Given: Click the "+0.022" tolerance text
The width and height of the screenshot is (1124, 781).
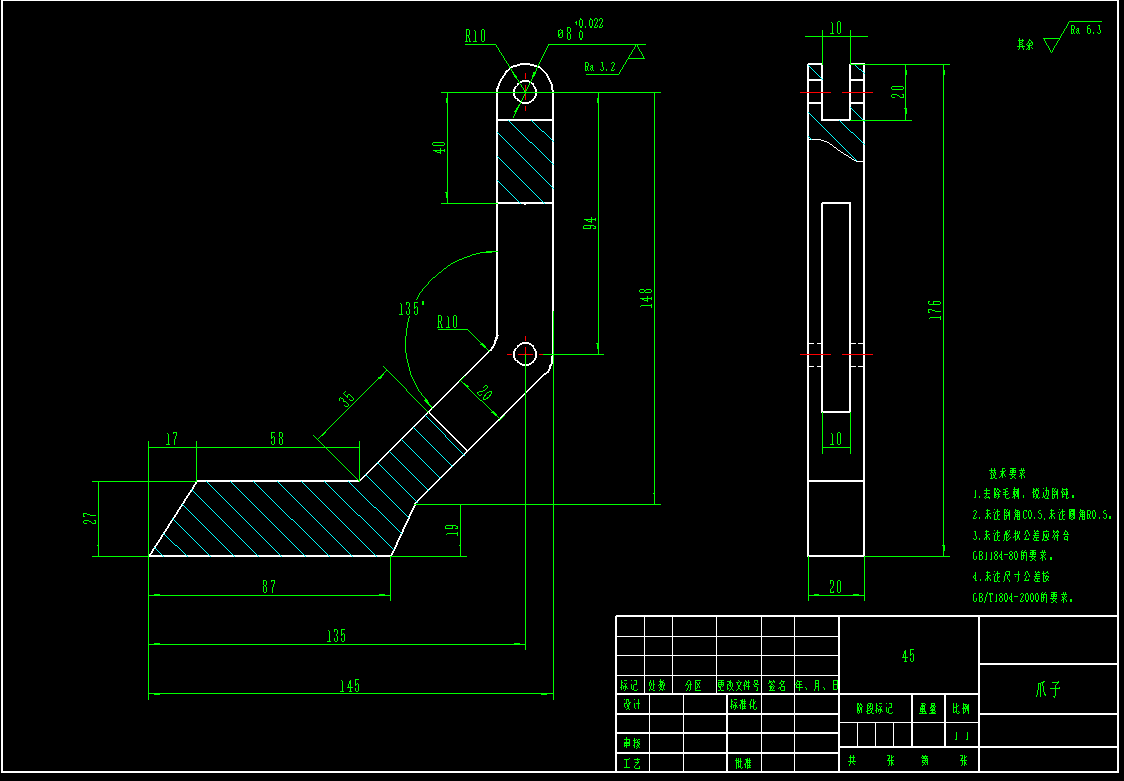Looking at the screenshot, I should point(589,24).
